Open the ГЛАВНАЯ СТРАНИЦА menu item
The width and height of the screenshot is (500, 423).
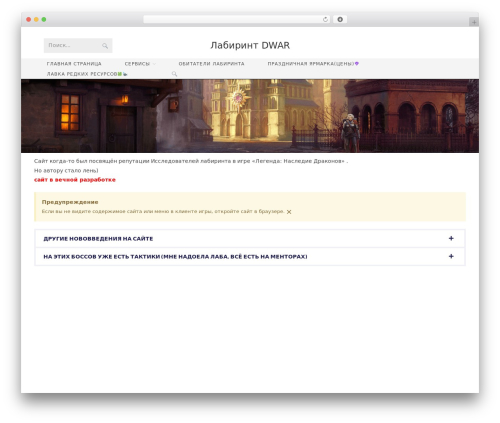click(x=74, y=64)
